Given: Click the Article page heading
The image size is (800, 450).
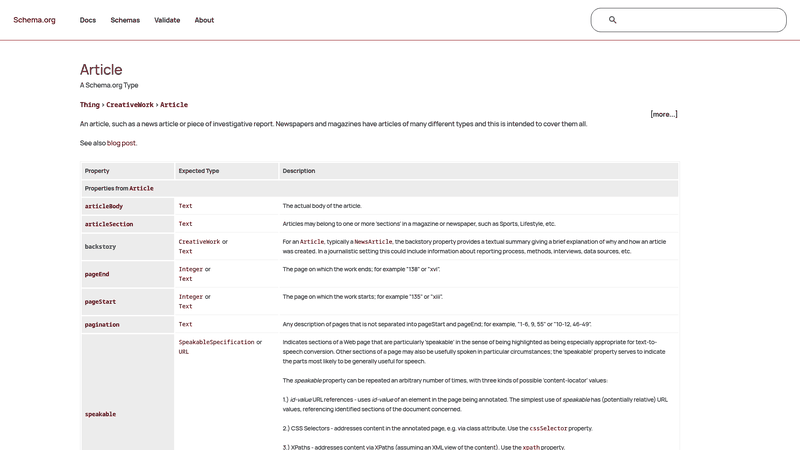Looking at the screenshot, I should (x=101, y=69).
